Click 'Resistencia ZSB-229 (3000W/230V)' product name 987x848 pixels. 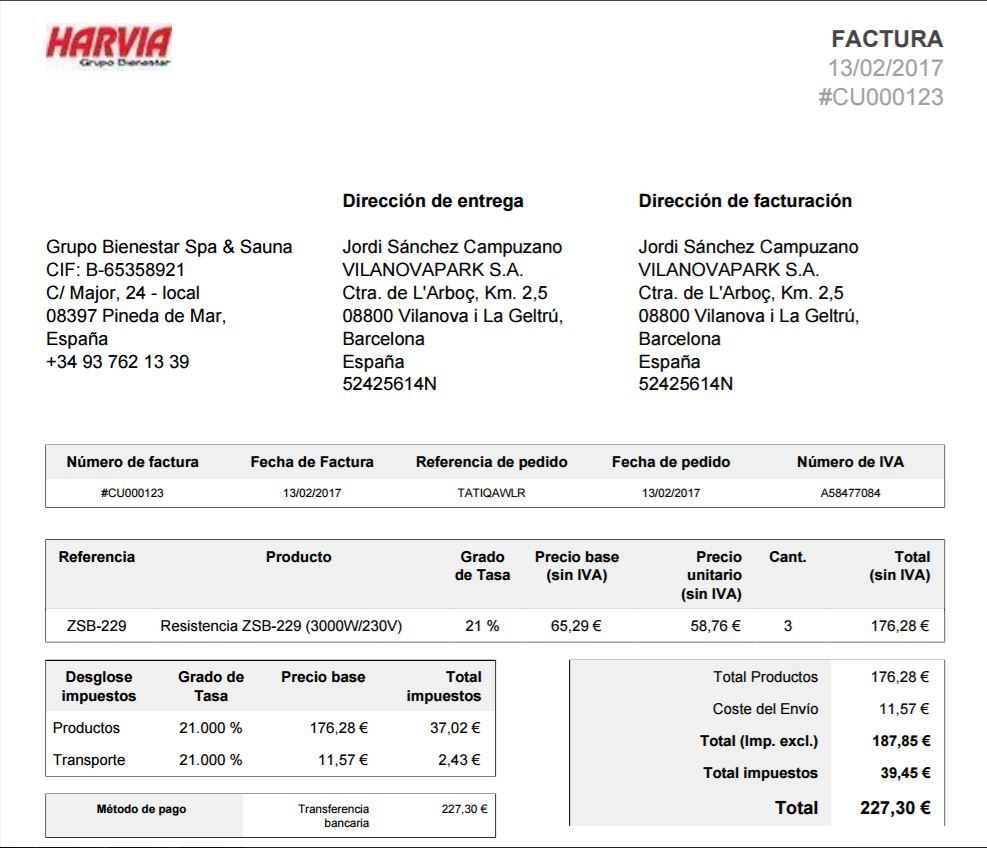click(281, 626)
